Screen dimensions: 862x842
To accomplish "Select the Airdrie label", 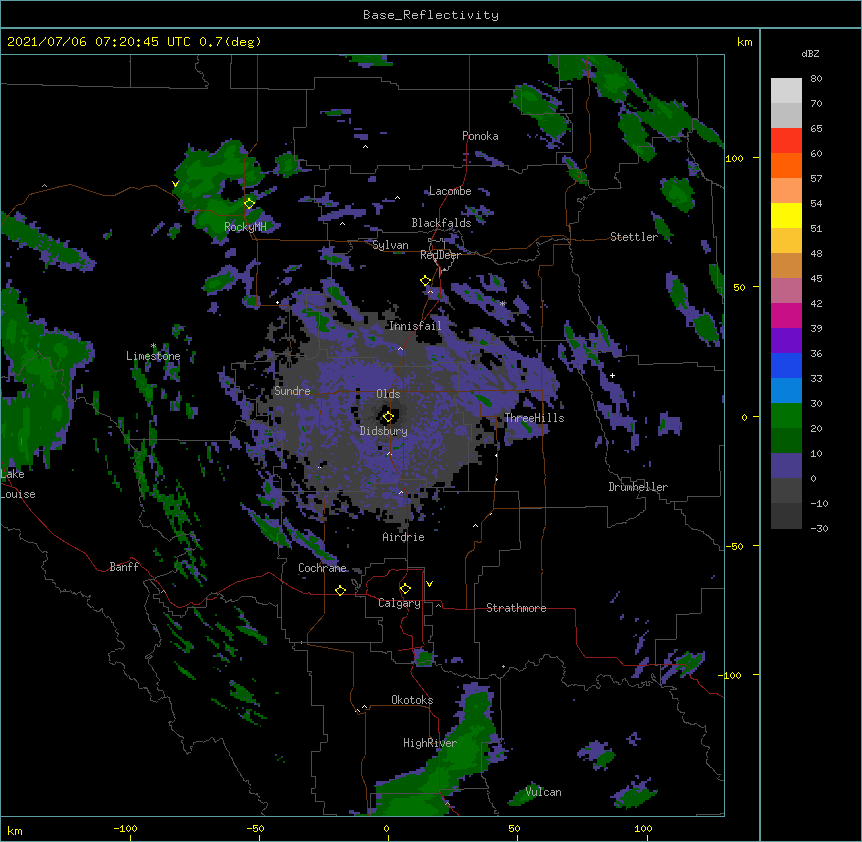I will pyautogui.click(x=403, y=537).
